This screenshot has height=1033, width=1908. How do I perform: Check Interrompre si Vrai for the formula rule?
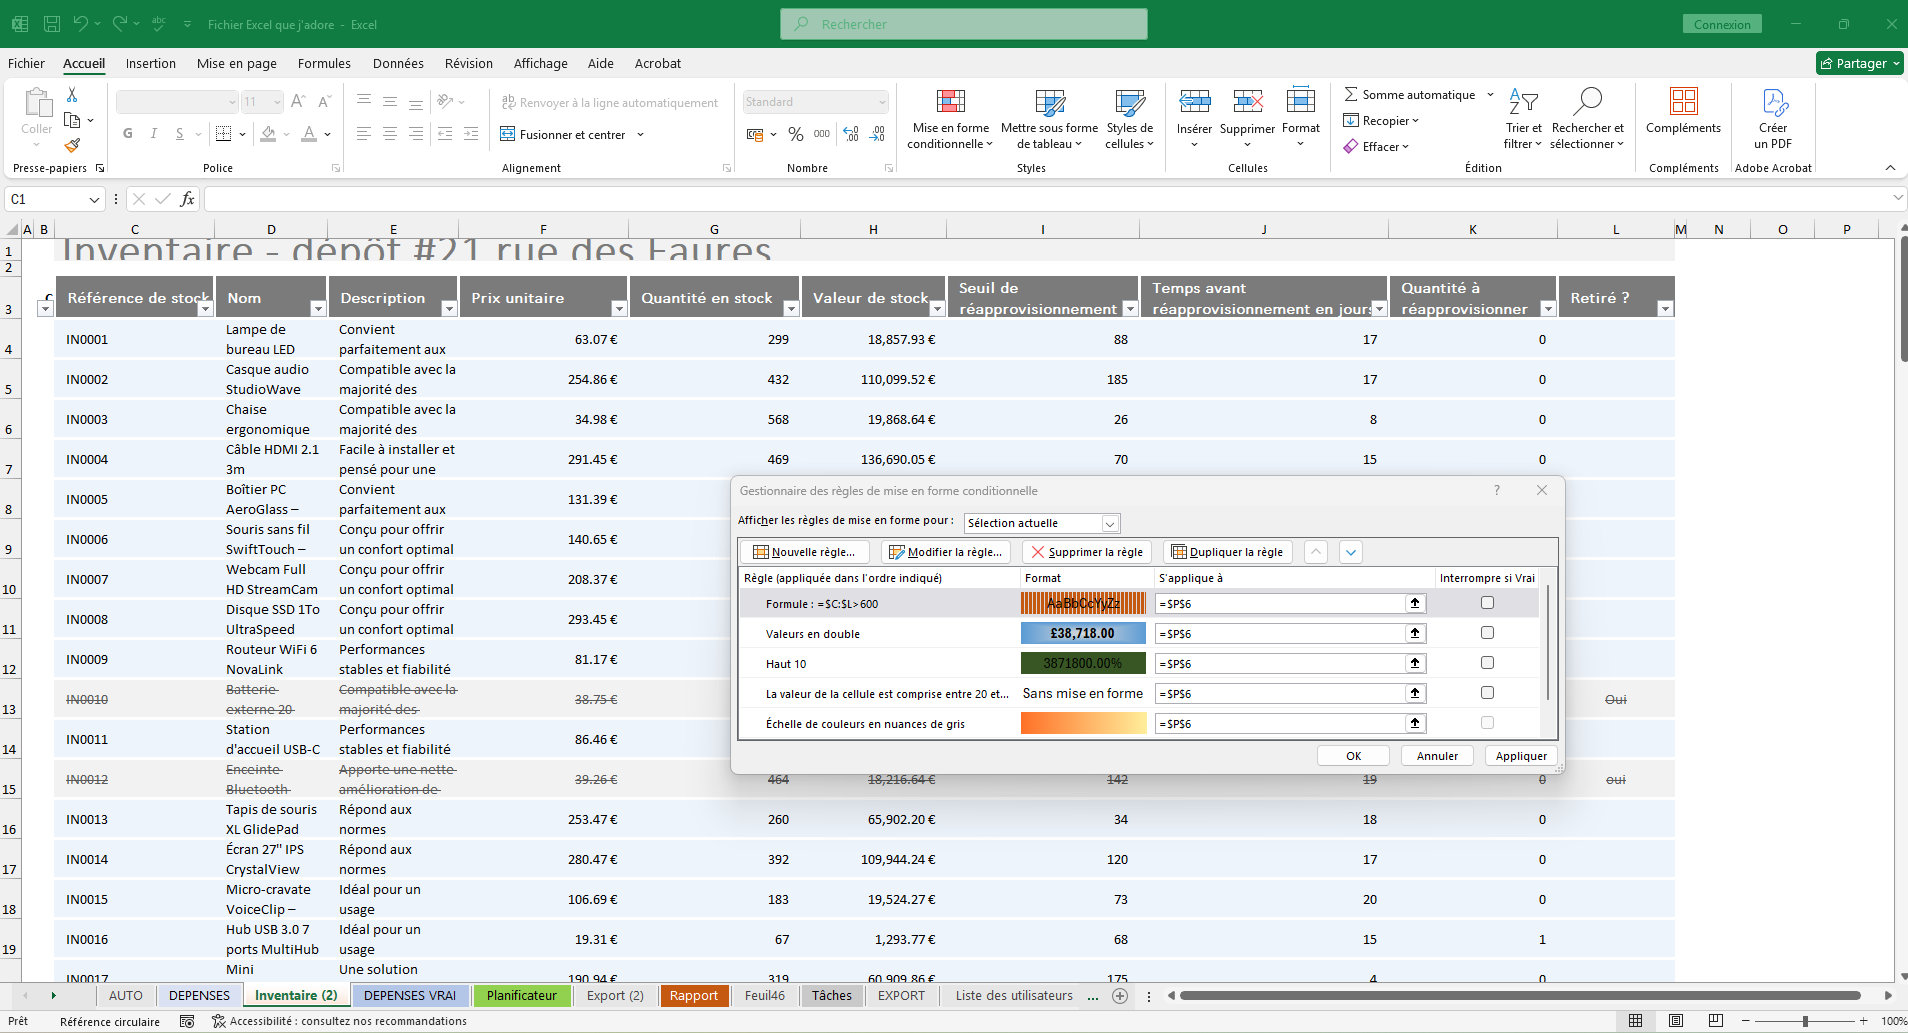point(1487,602)
